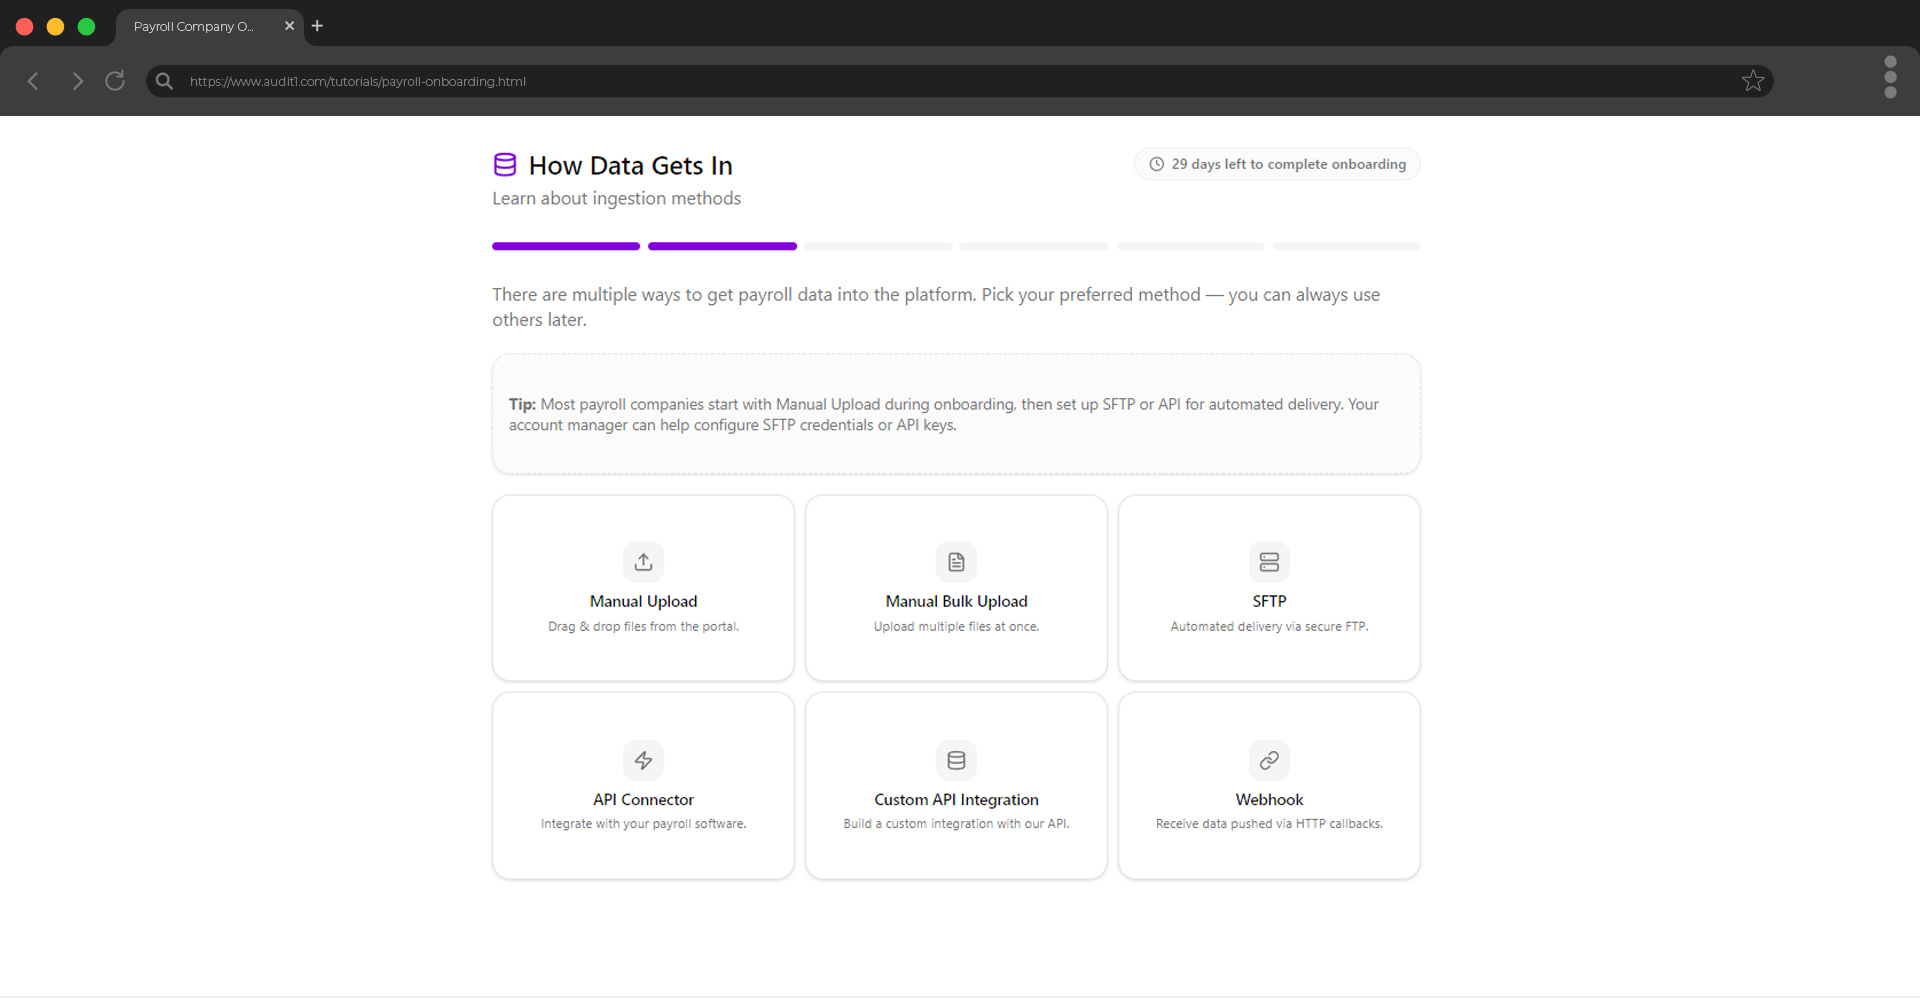Click the Custom API Integration database icon
Screen dimensions: 1920x1000
[x=956, y=760]
